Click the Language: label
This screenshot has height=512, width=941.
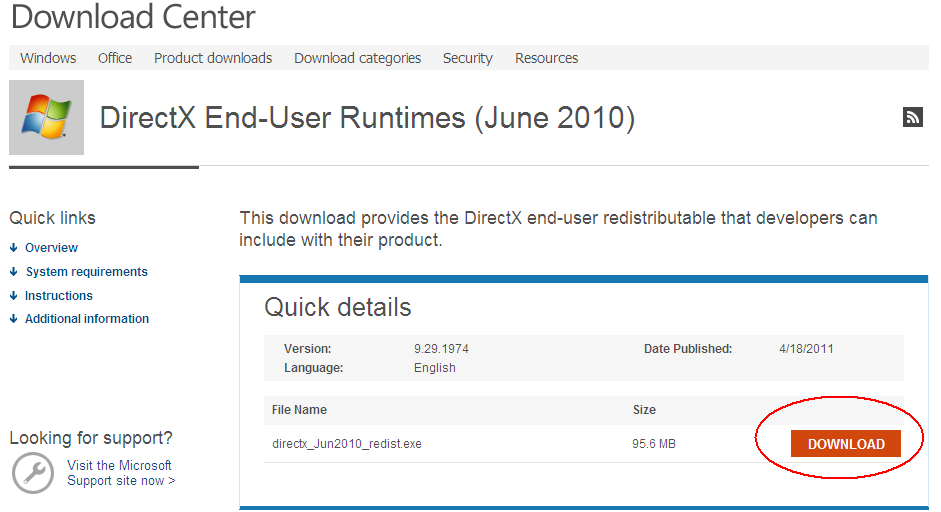[313, 368]
